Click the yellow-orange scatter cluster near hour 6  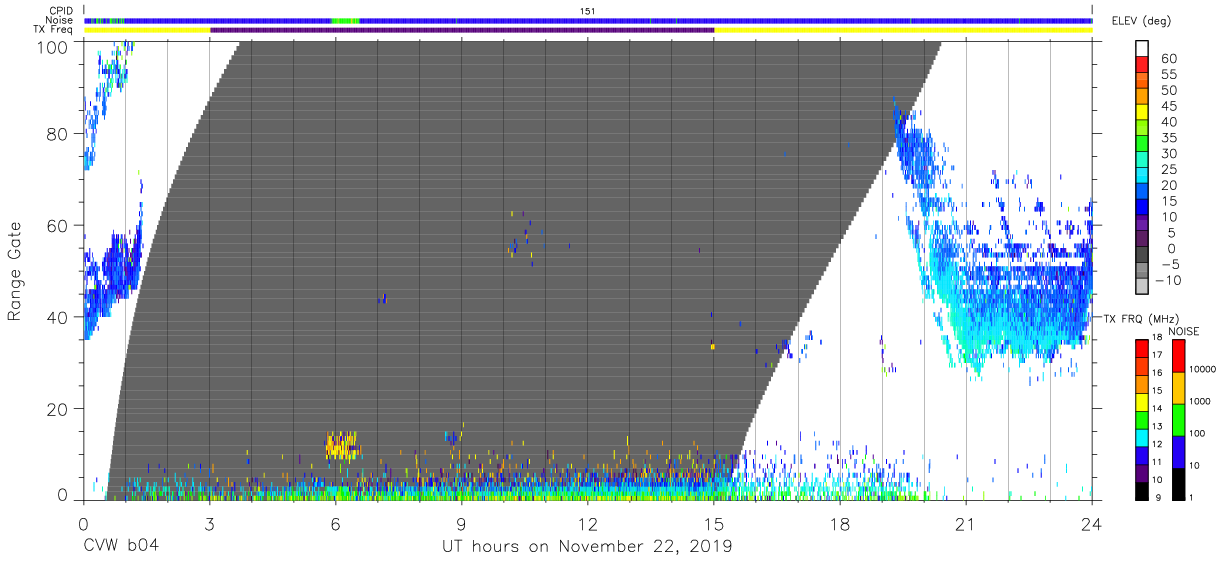click(x=341, y=445)
